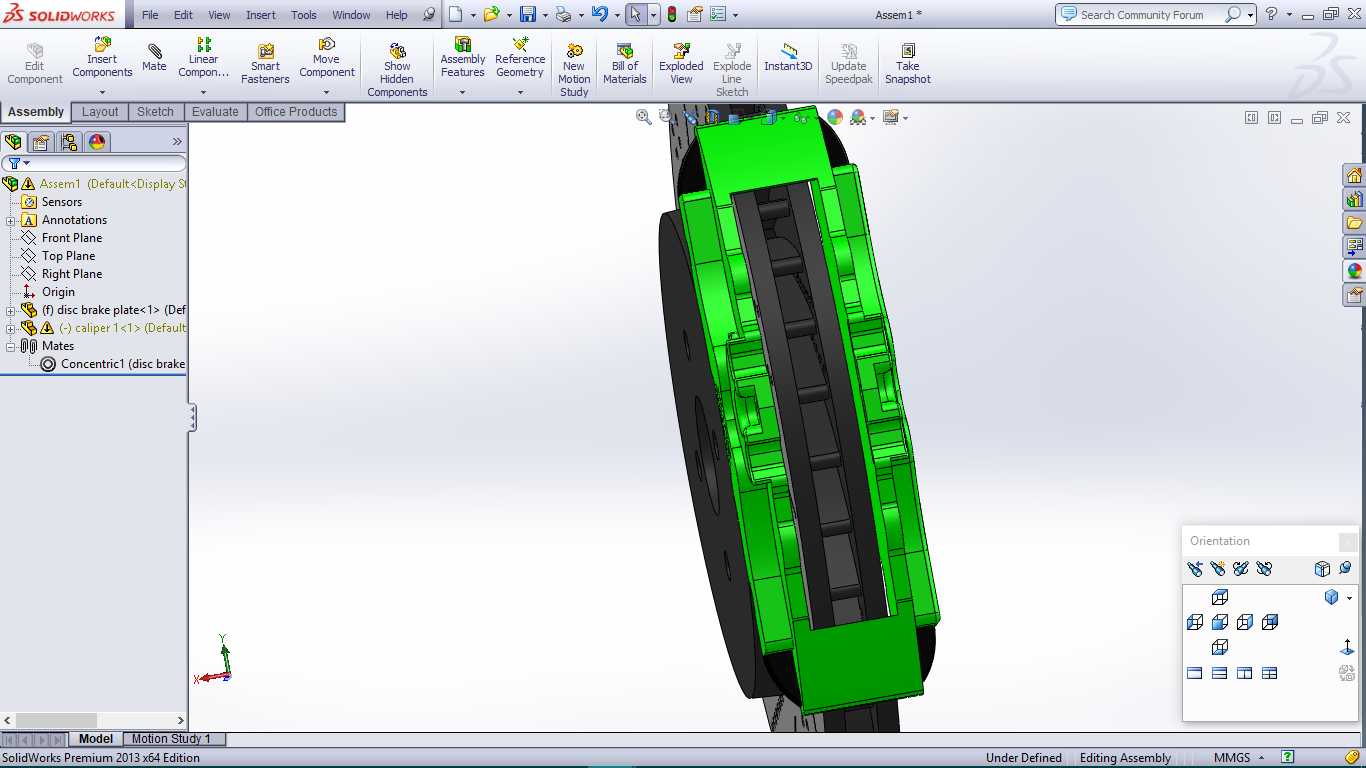Switch to the Evaluate tab
The image size is (1366, 768).
(x=215, y=112)
